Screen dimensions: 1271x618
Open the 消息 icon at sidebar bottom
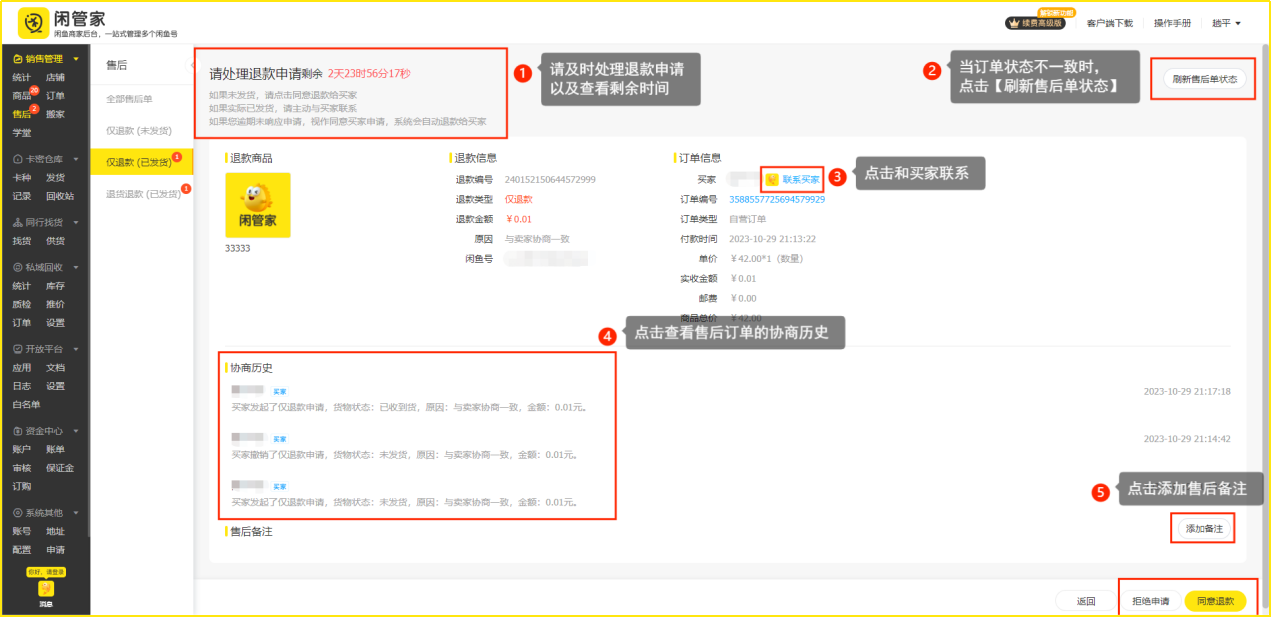(45, 590)
